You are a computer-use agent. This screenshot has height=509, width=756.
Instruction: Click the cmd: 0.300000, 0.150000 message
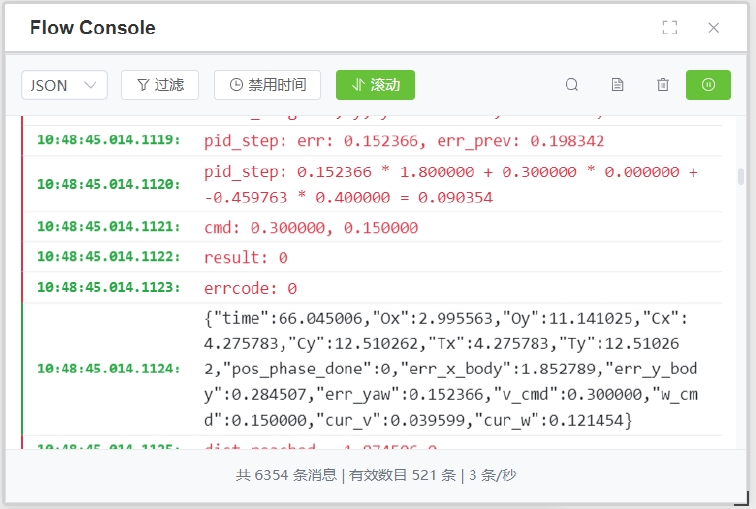pyautogui.click(x=311, y=228)
